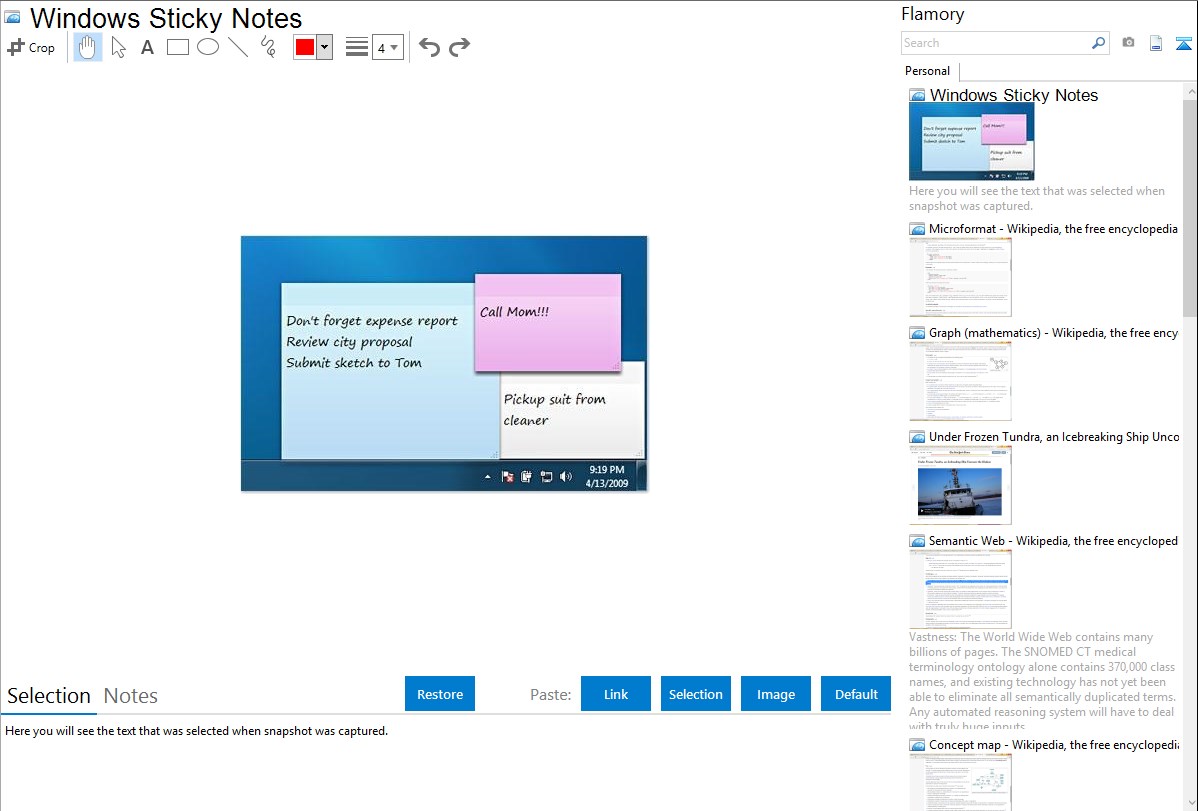1198x811 pixels.
Task: Click the magnifier search icon
Action: [x=1099, y=43]
